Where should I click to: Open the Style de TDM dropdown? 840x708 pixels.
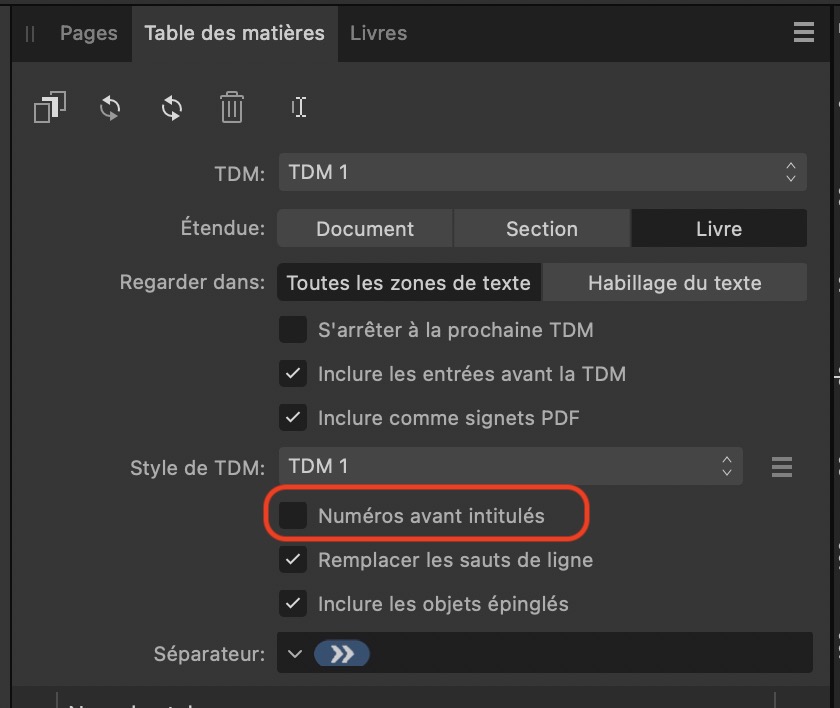pyautogui.click(x=511, y=466)
